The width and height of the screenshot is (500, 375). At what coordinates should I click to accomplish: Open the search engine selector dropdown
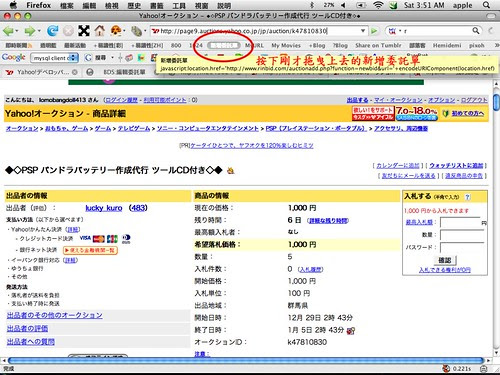[x=400, y=31]
